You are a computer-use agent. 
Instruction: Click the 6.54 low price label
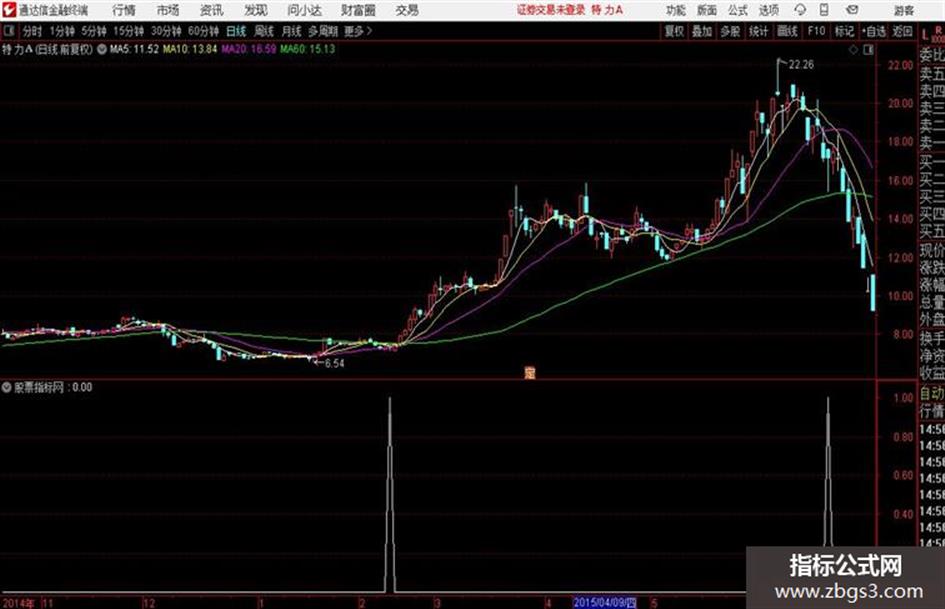334,363
